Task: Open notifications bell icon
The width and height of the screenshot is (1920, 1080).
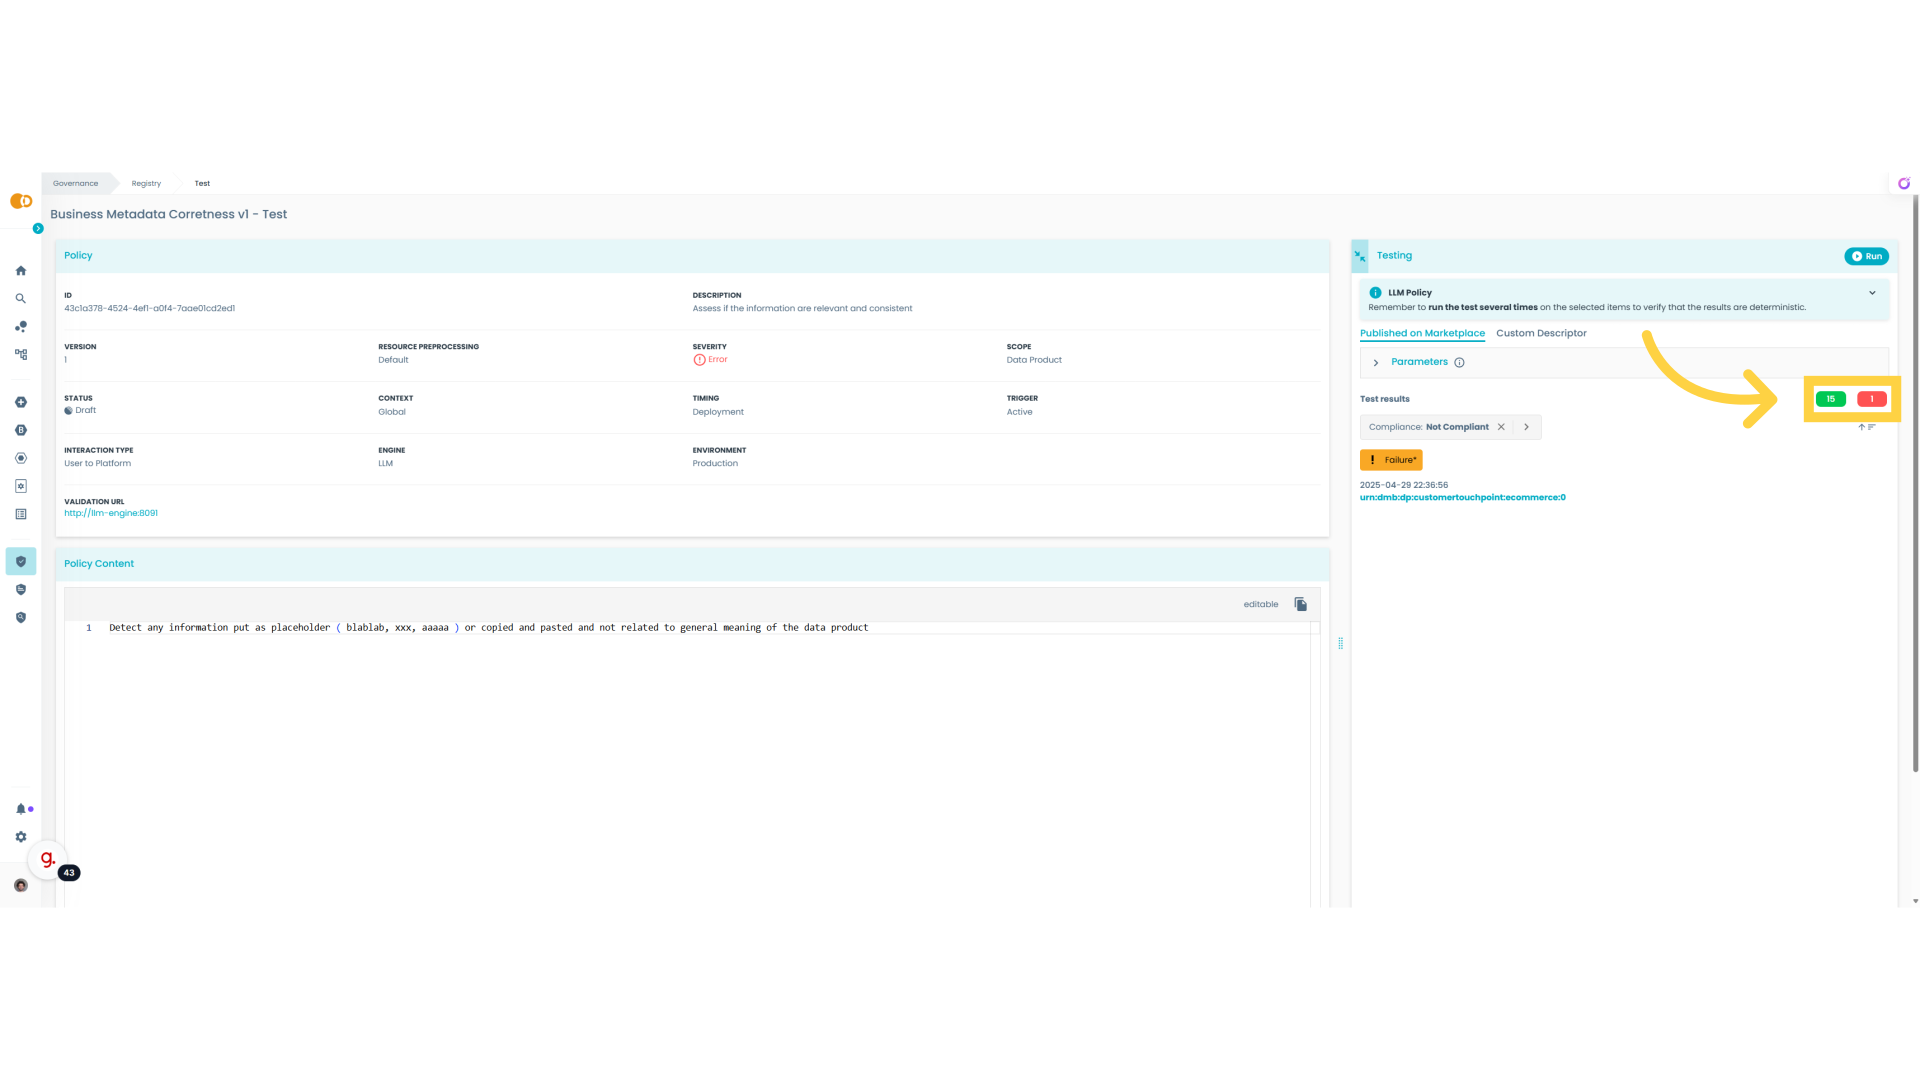Action: [x=21, y=809]
